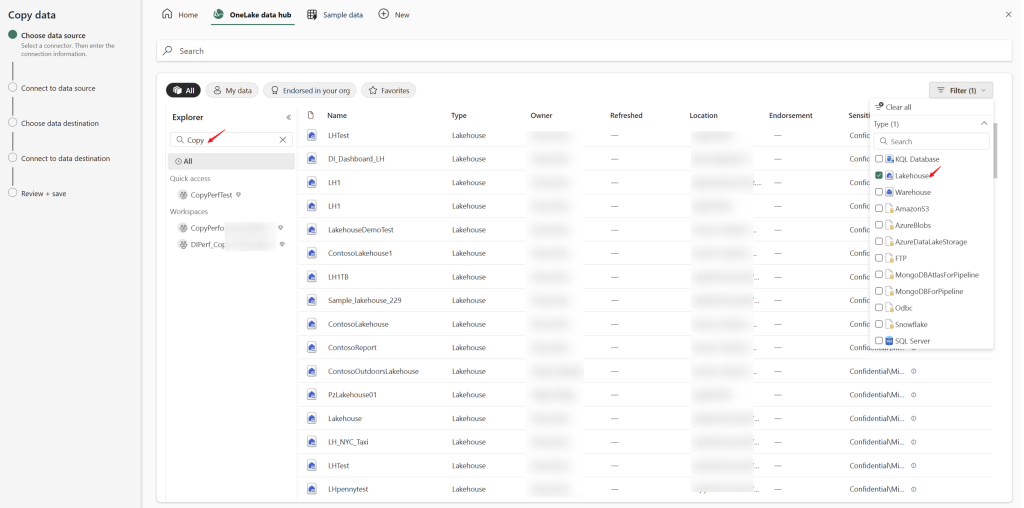1024x508 pixels.
Task: Check the FTP filter checkbox
Action: click(x=879, y=258)
